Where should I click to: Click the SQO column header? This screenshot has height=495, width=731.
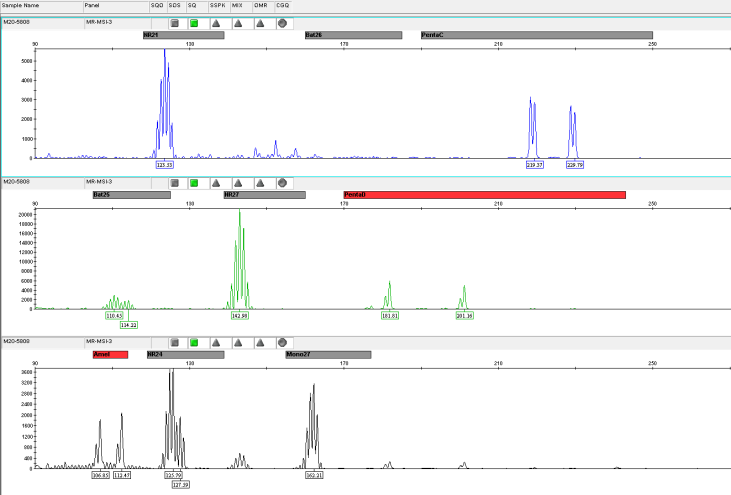pyautogui.click(x=156, y=6)
